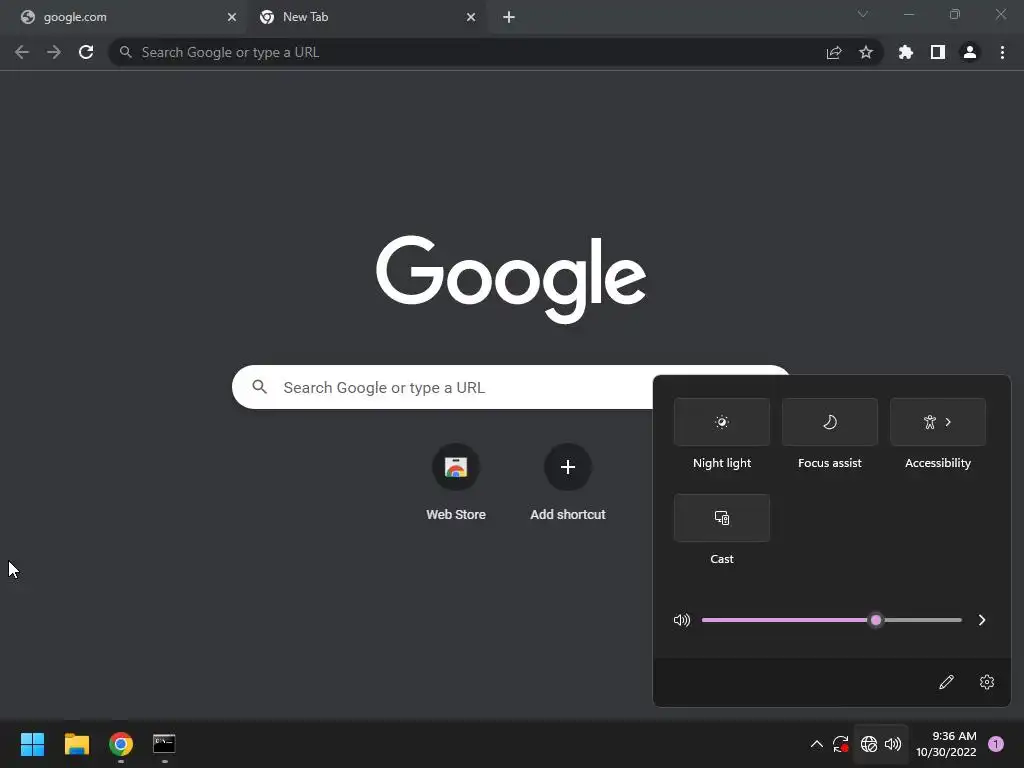Click the Google search box on page
The height and width of the screenshot is (768, 1024).
(511, 387)
